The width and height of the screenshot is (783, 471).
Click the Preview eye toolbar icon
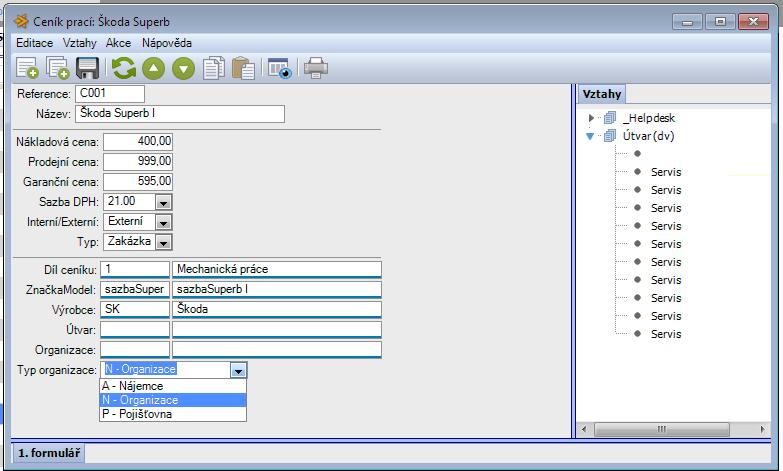tap(279, 68)
